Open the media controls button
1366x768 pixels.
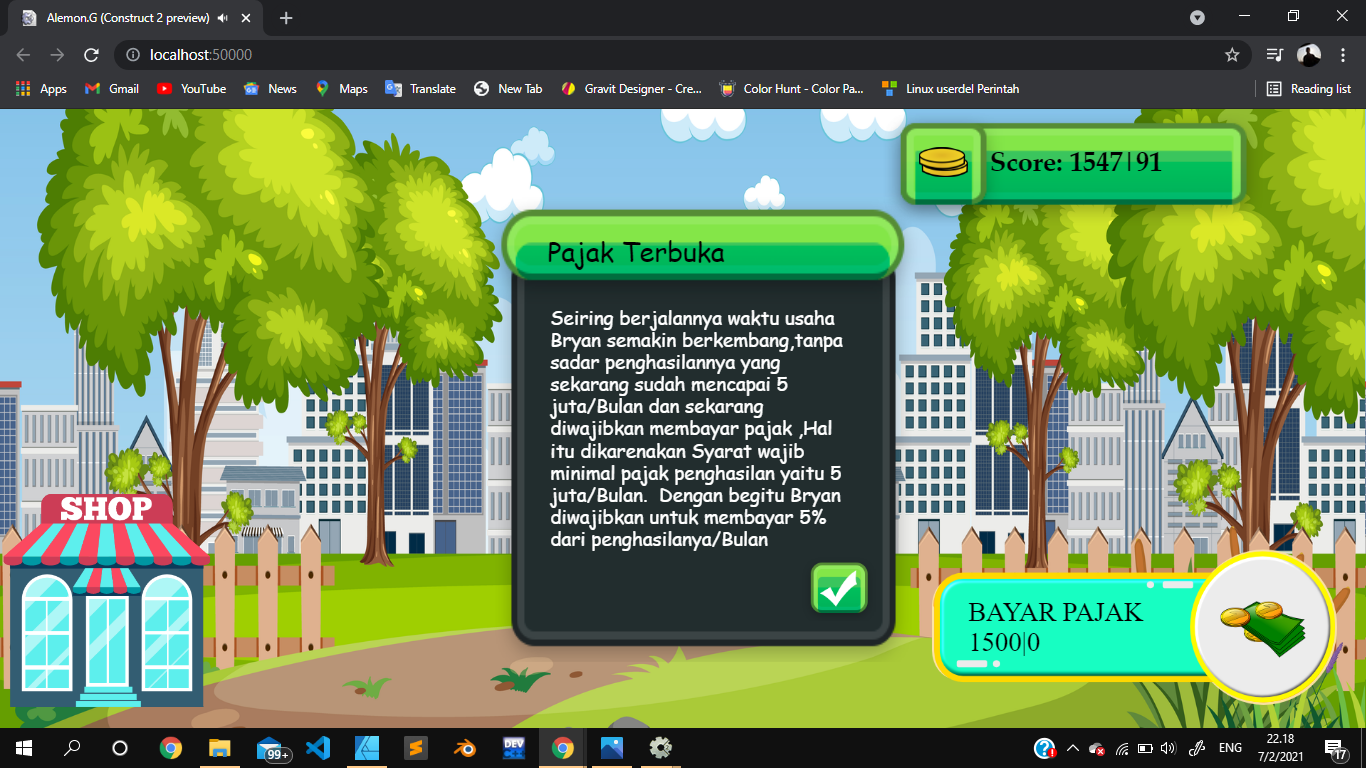[1274, 55]
